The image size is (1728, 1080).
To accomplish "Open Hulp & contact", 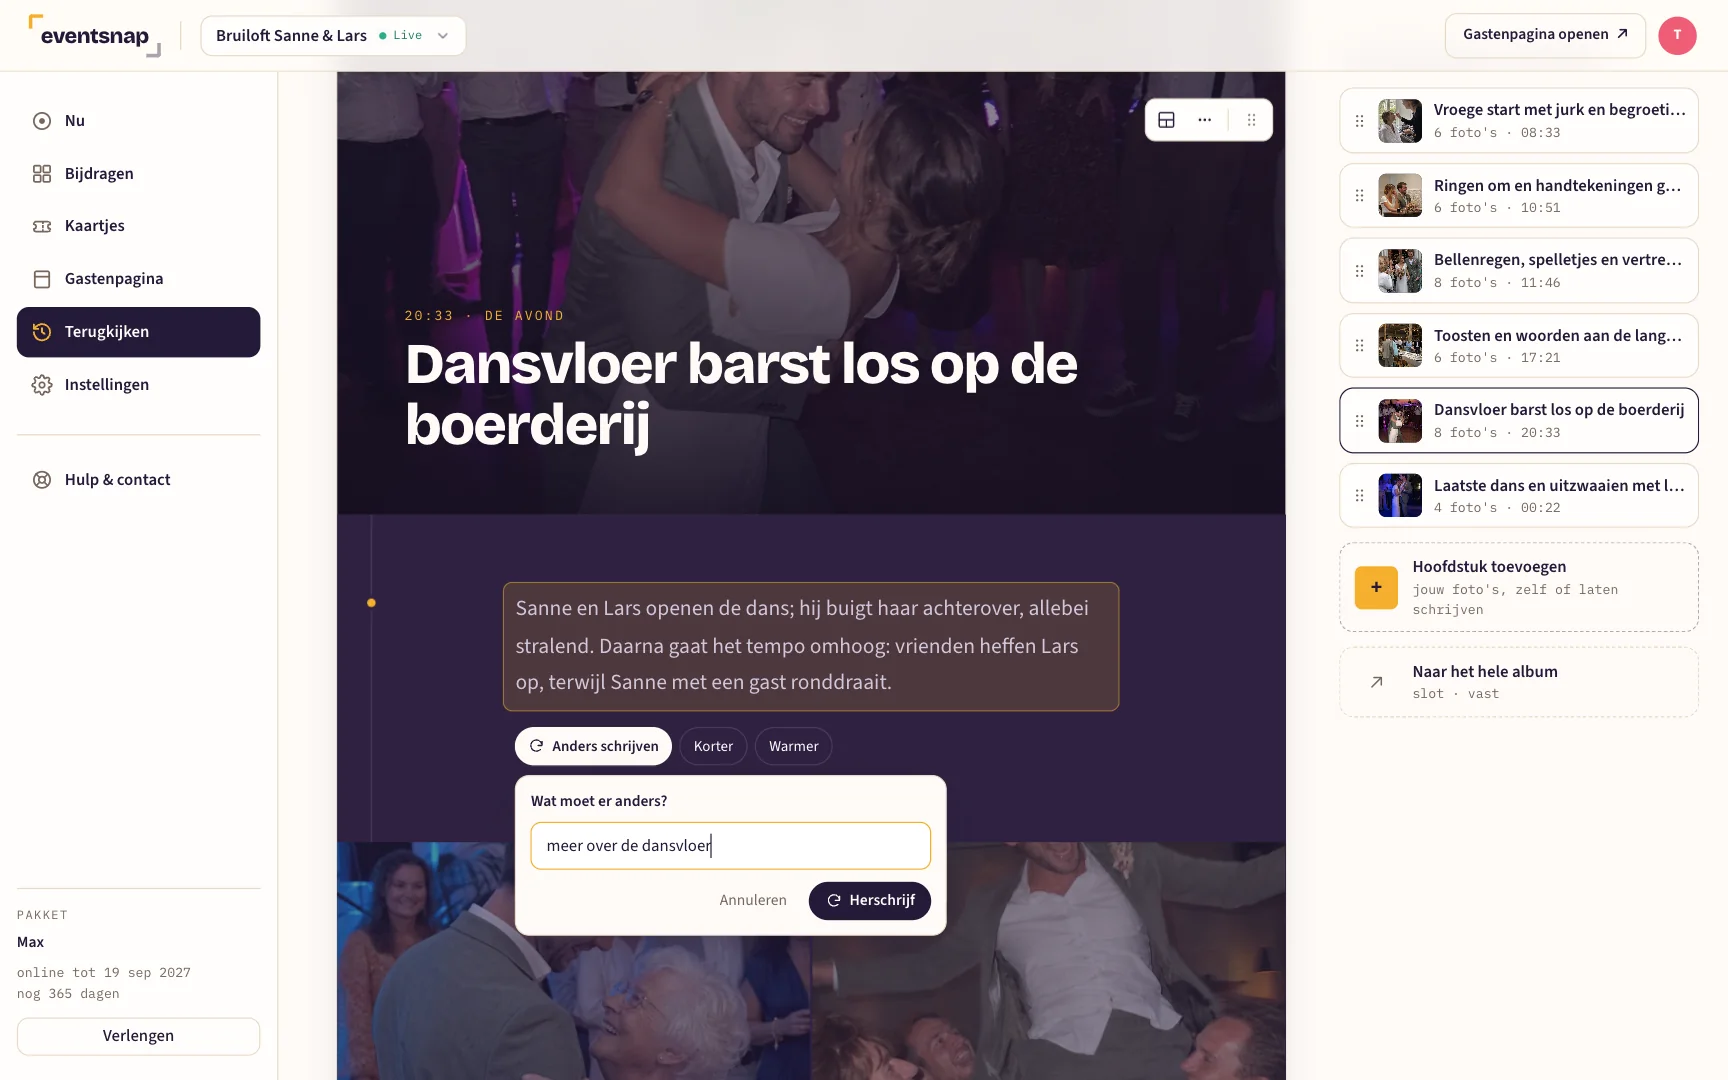I will pyautogui.click(x=138, y=480).
